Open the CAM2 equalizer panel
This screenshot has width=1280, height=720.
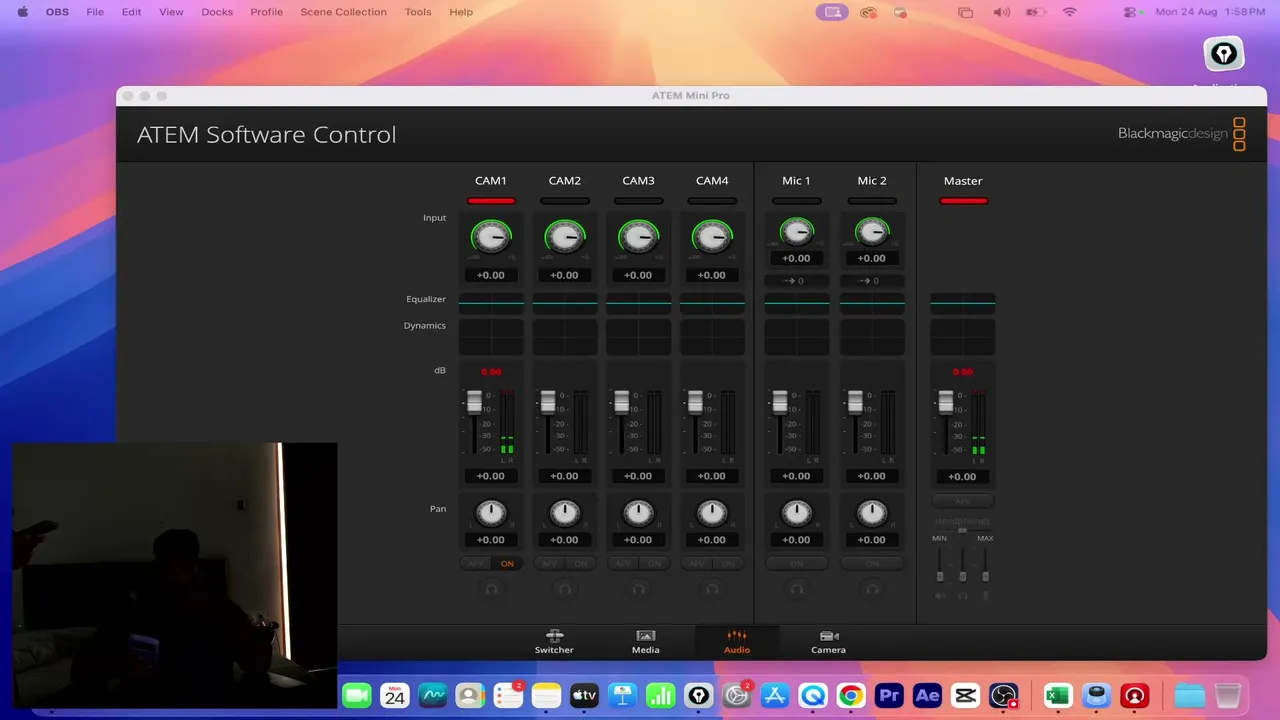point(565,302)
